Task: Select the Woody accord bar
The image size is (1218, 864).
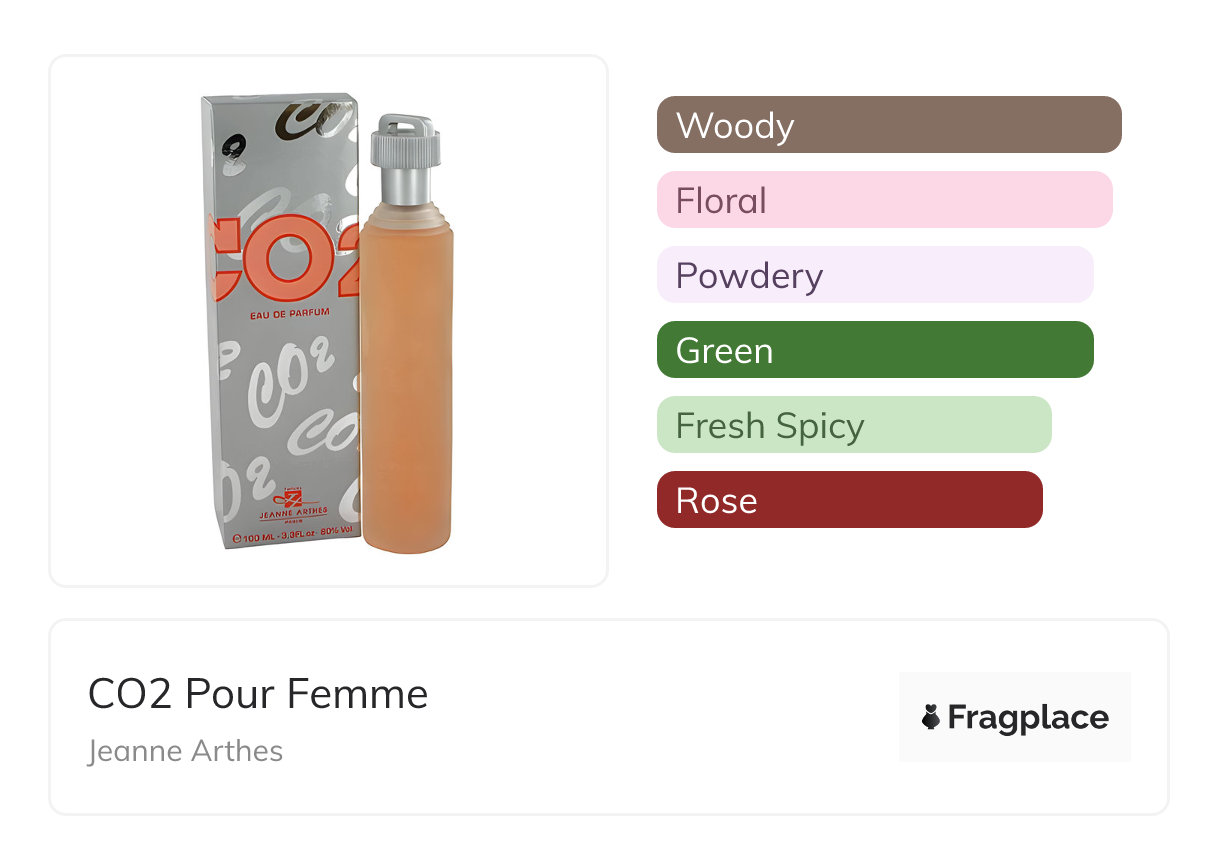Action: pos(889,125)
